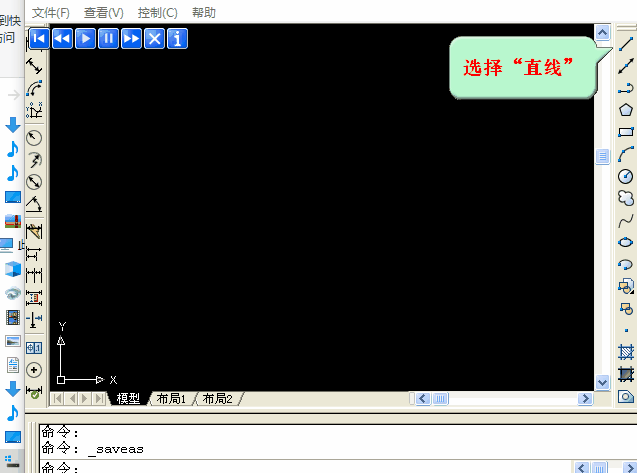Close the tutorial player with X button
Image resolution: width=637 pixels, height=473 pixels.
[x=154, y=39]
